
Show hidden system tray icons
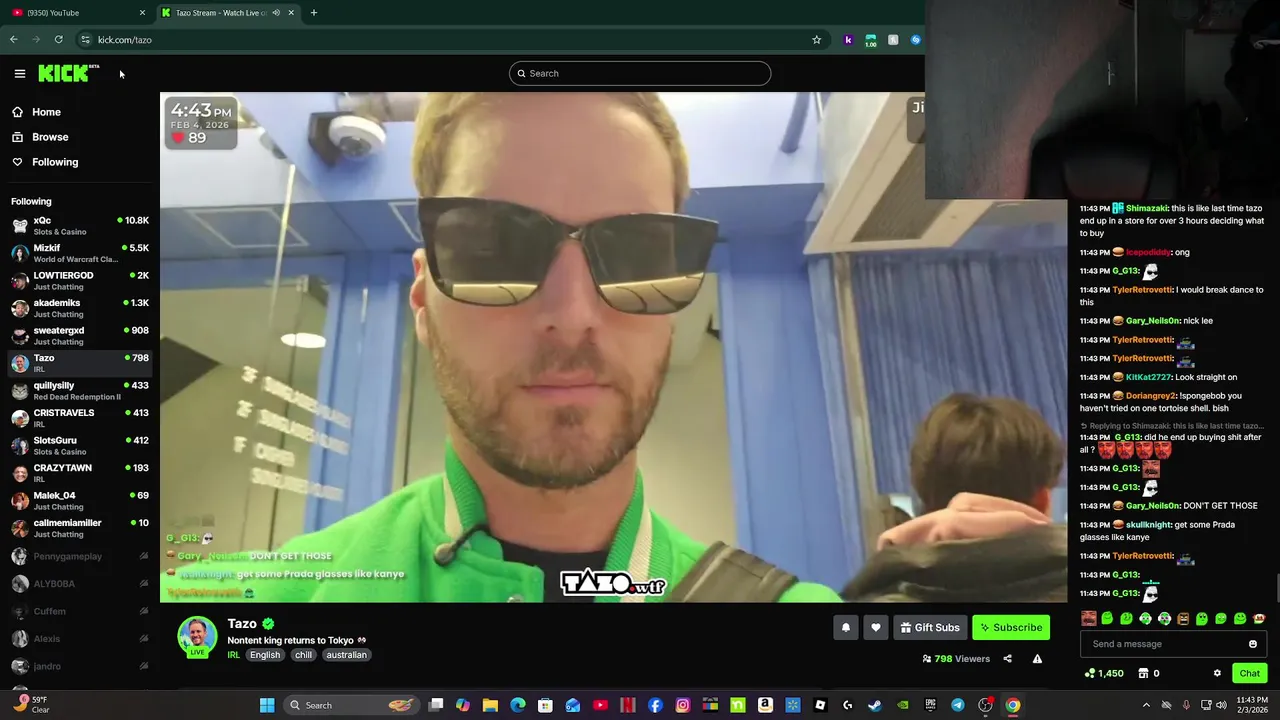click(x=1146, y=705)
